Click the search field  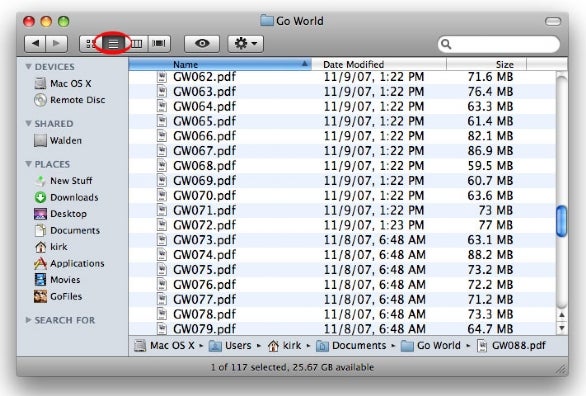(x=499, y=44)
